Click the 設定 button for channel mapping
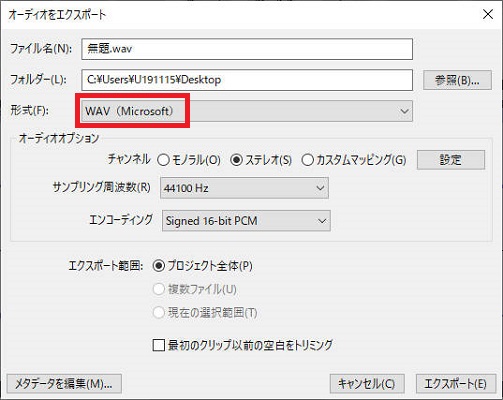The width and height of the screenshot is (503, 400). point(451,160)
